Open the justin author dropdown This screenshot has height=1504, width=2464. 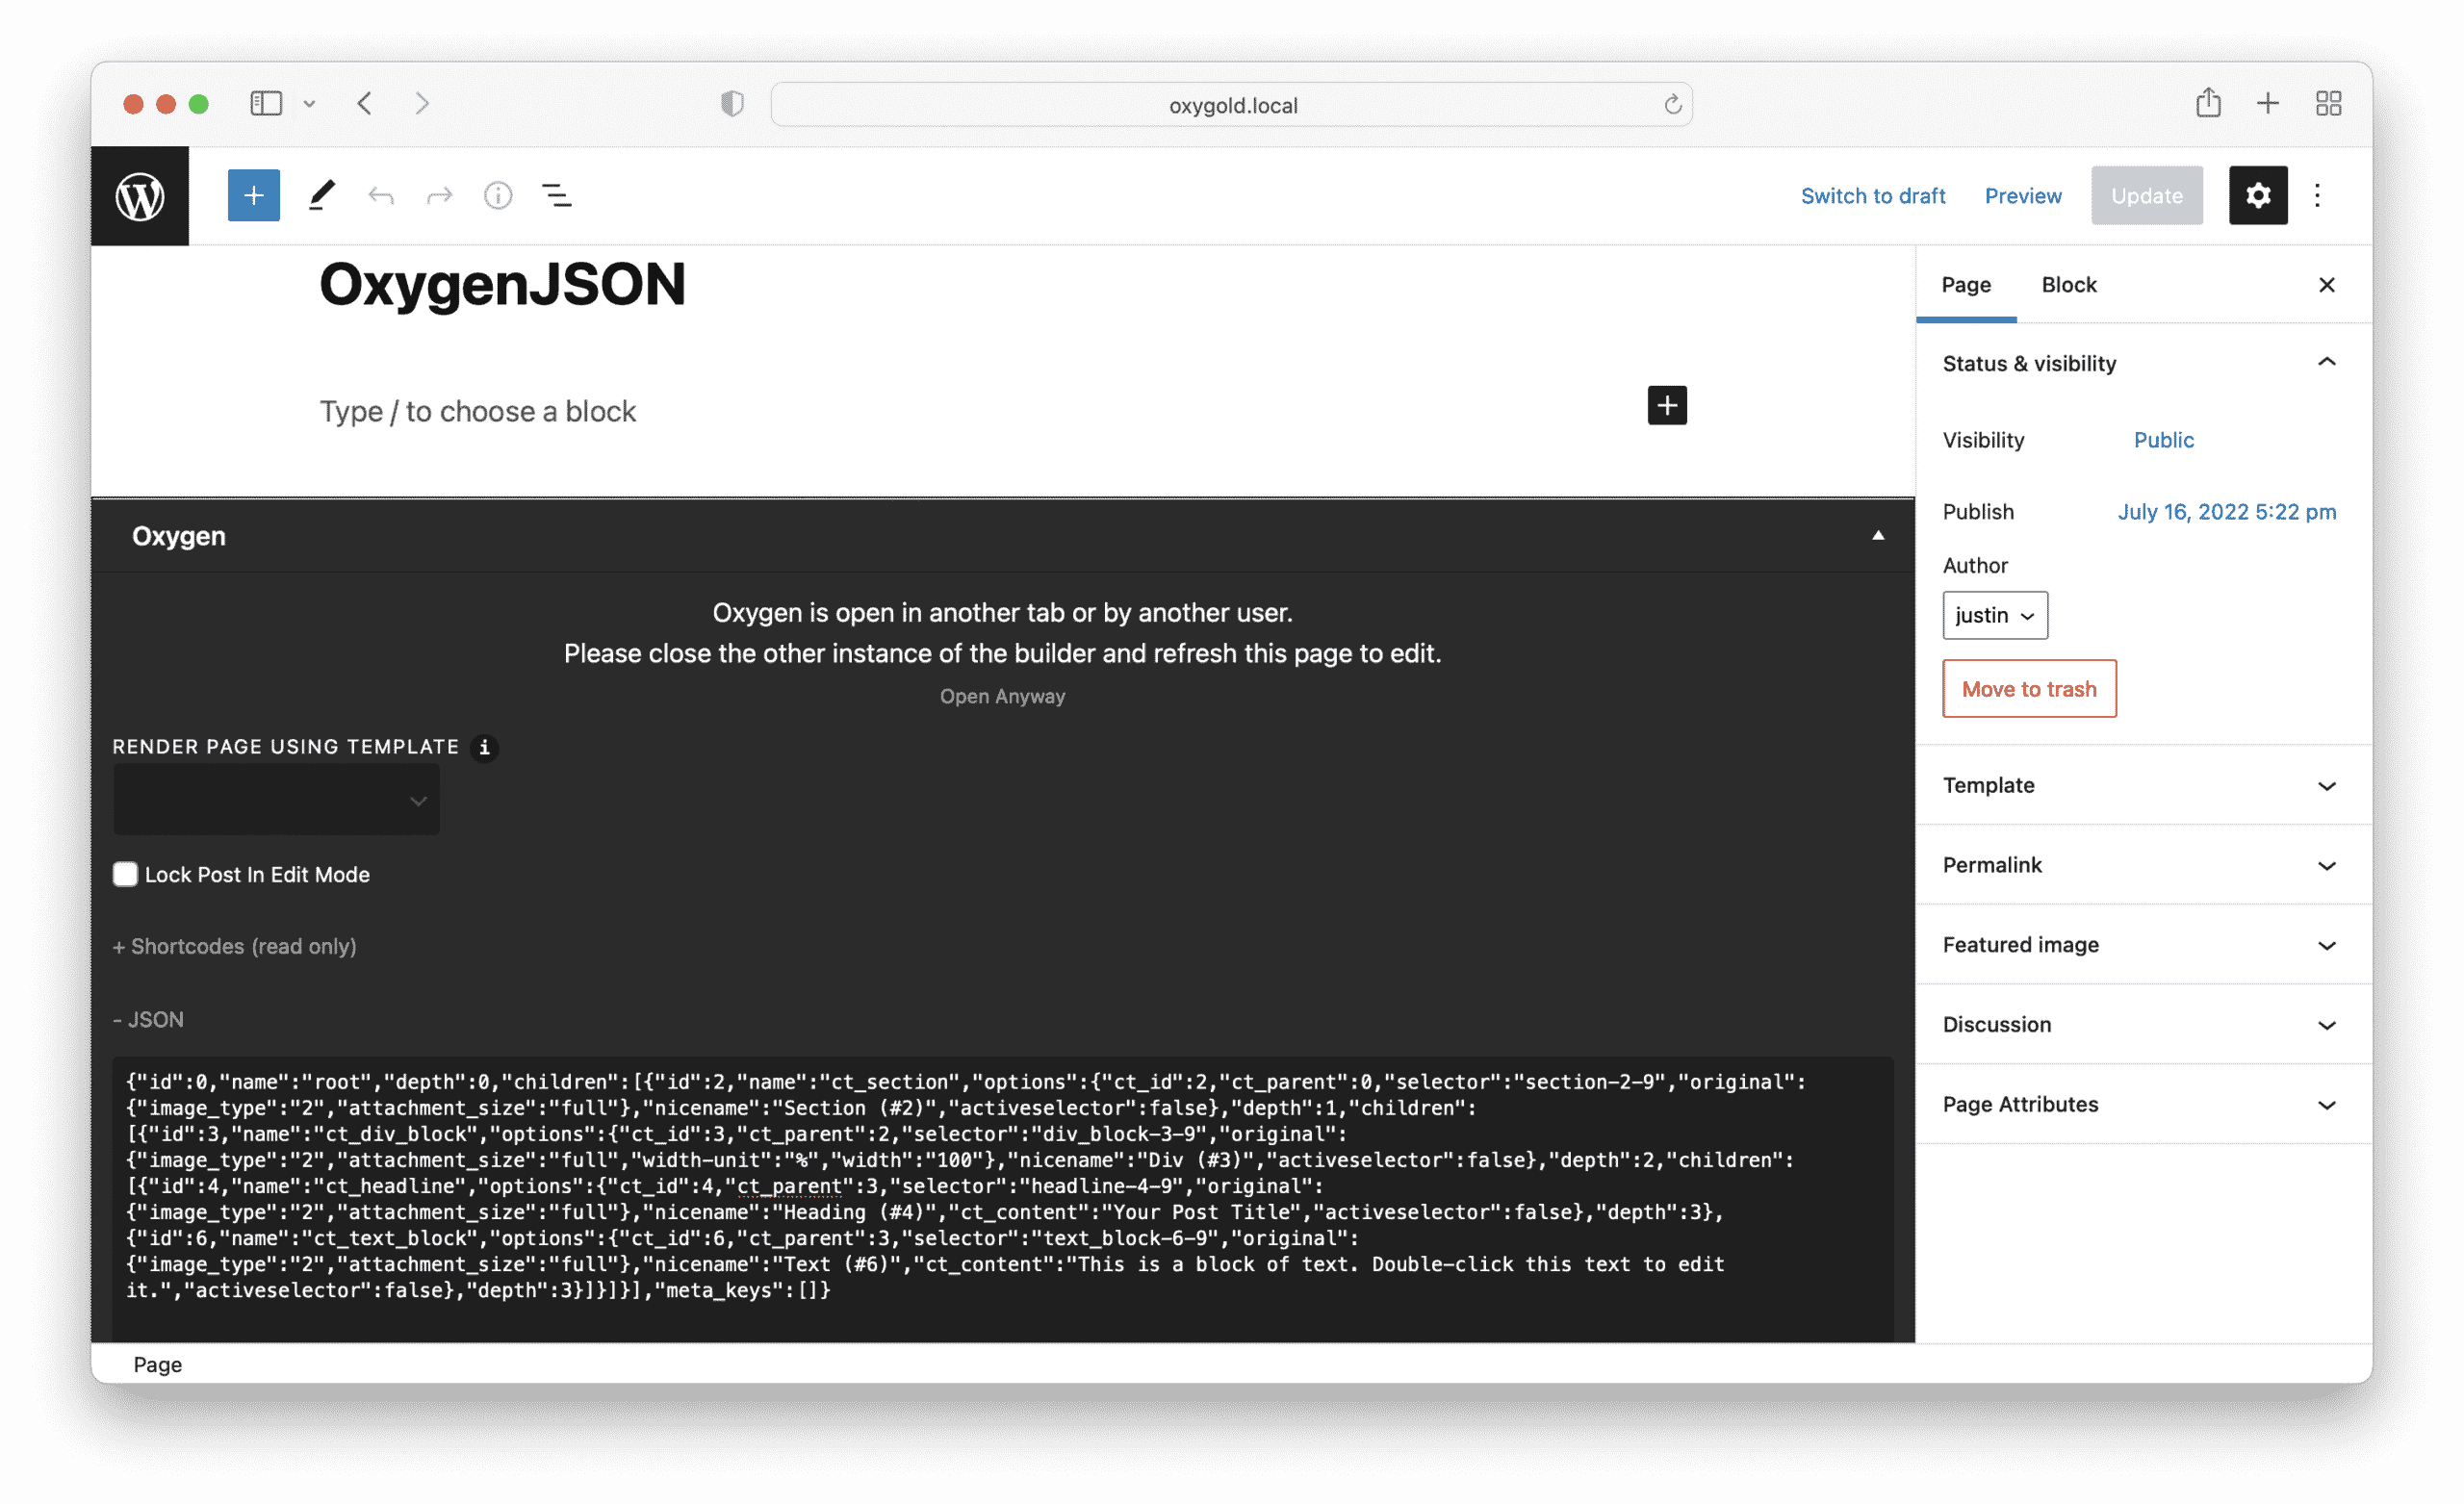pyautogui.click(x=1994, y=616)
